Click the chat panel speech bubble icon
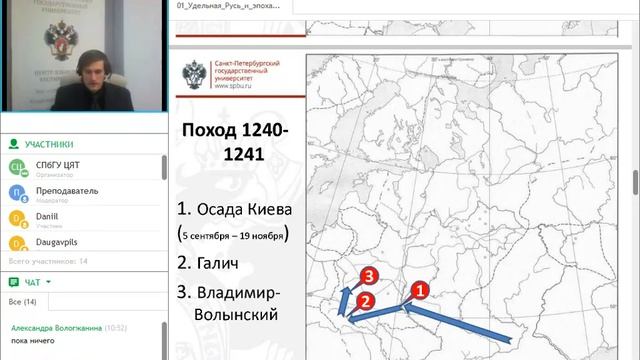This screenshot has width=640, height=360. click(13, 282)
